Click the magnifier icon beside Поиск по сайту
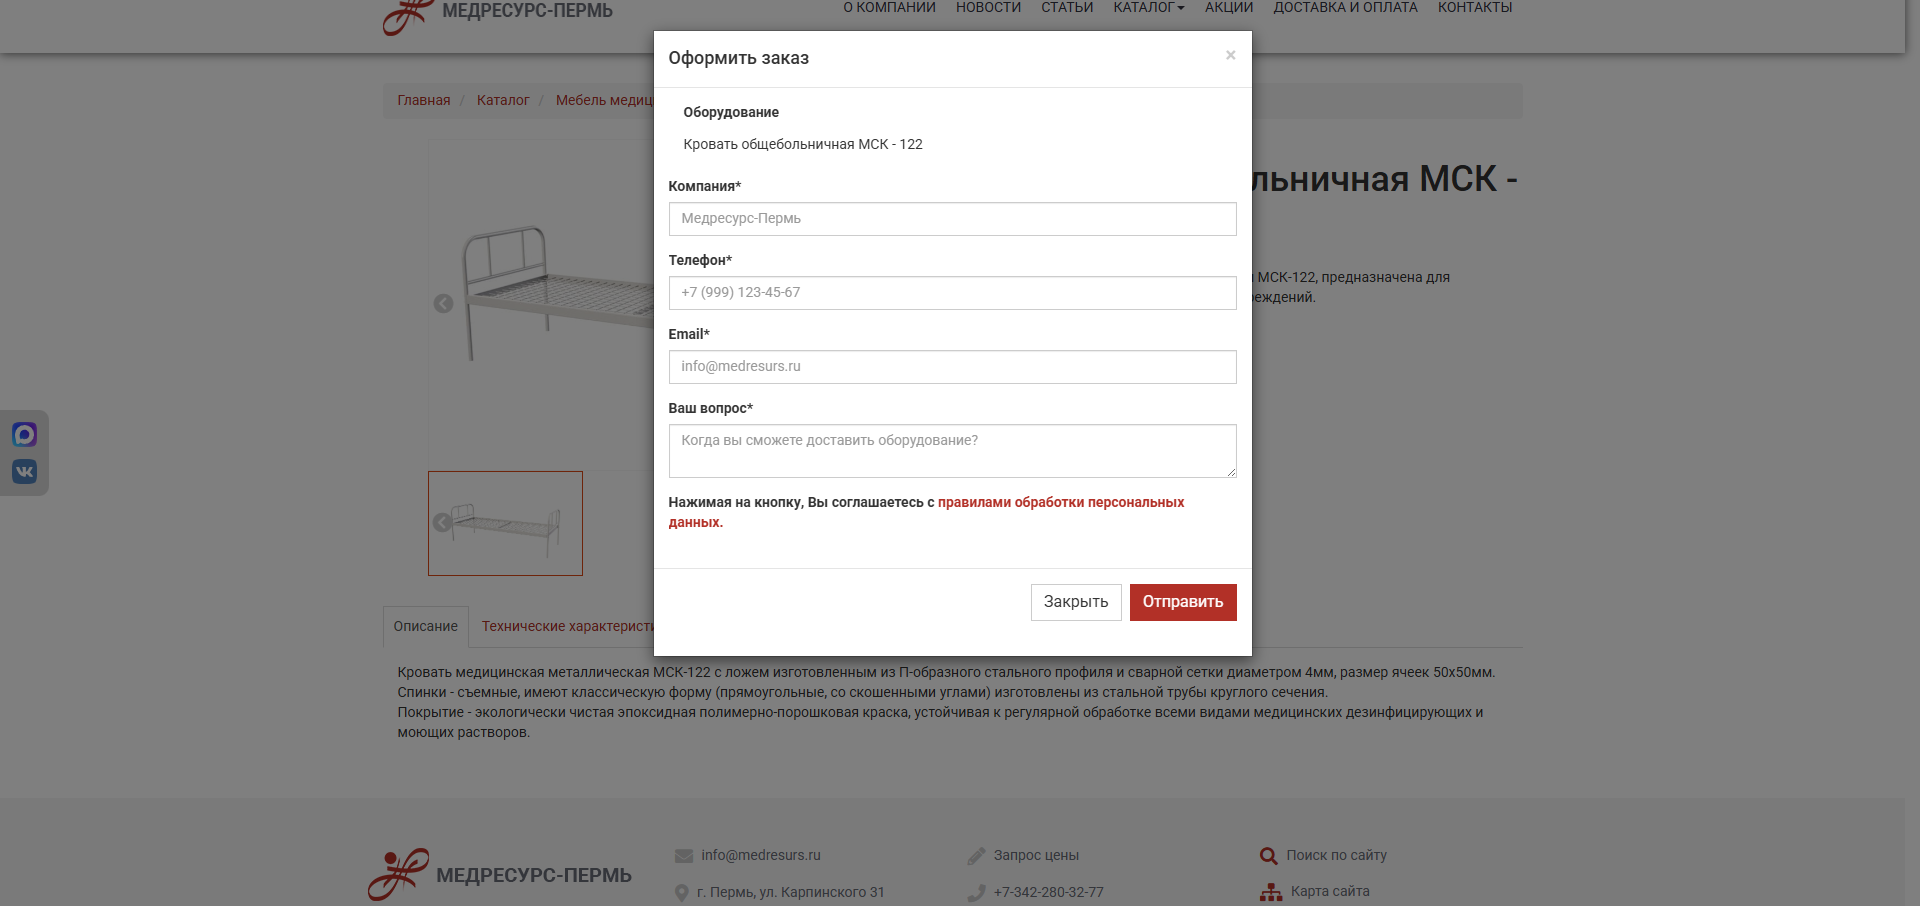This screenshot has width=1920, height=906. click(x=1268, y=856)
